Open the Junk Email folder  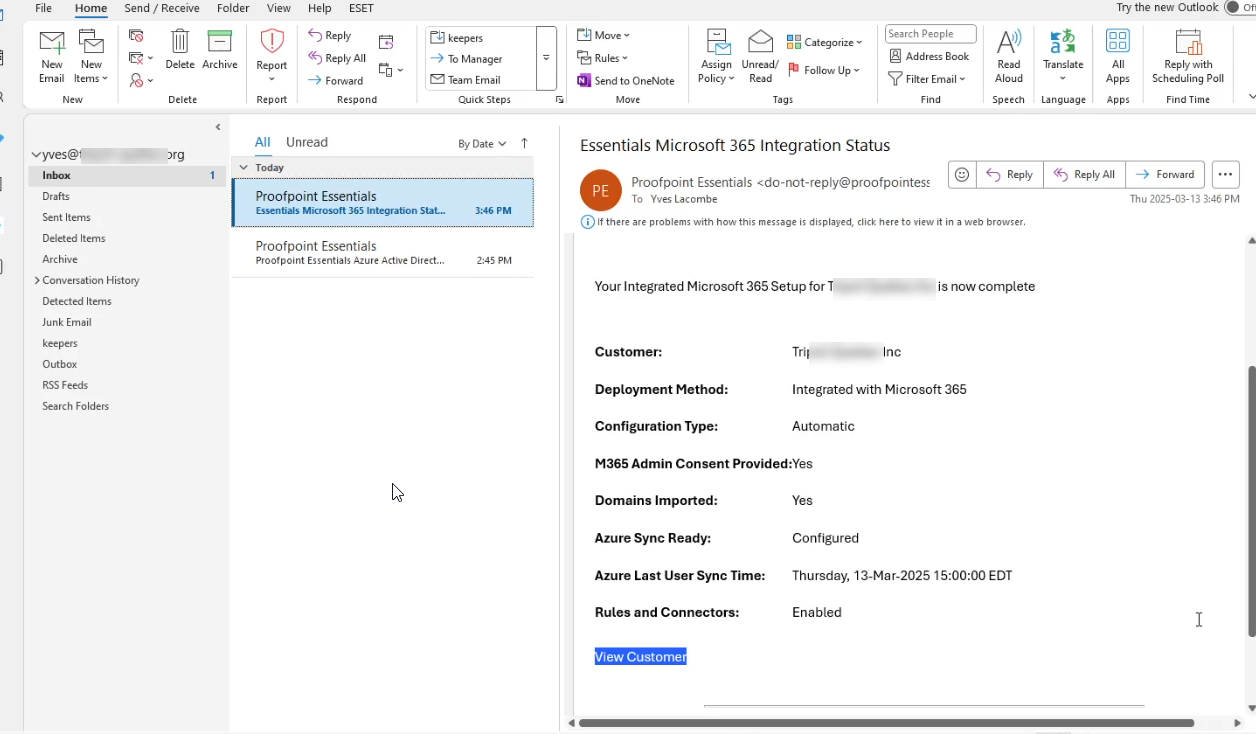point(67,322)
